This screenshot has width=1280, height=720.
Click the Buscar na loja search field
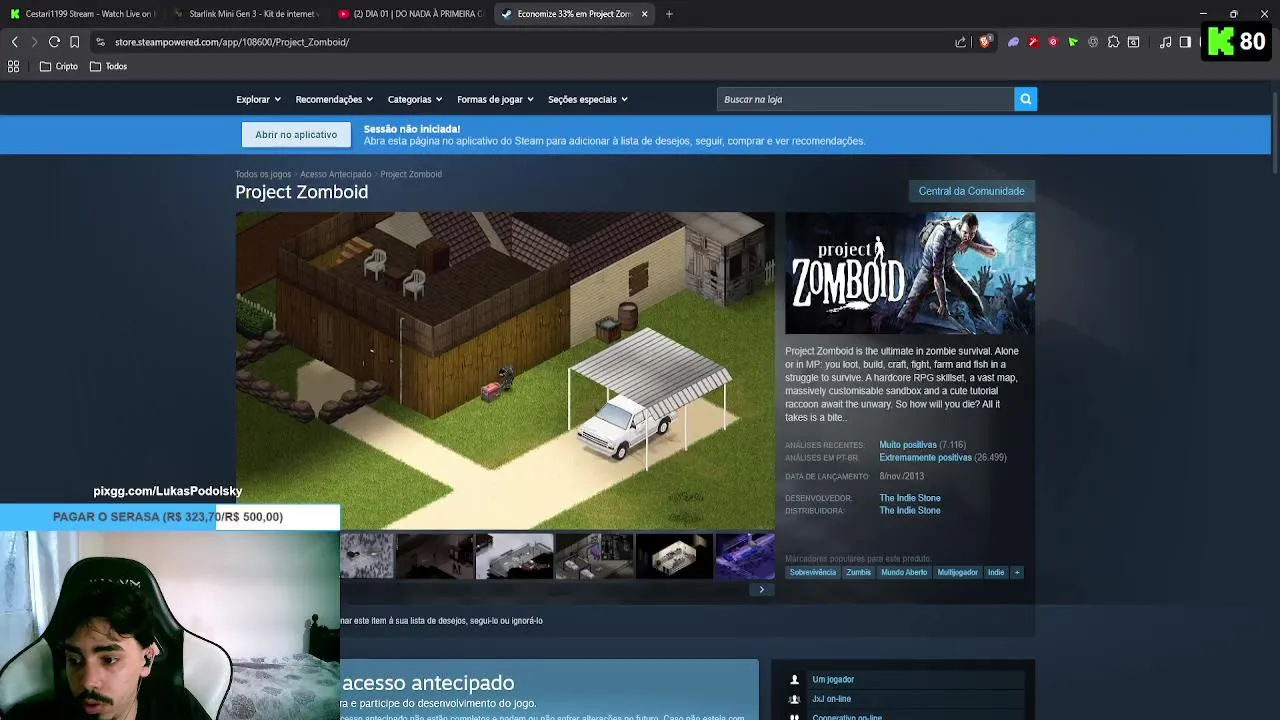pyautogui.click(x=866, y=99)
